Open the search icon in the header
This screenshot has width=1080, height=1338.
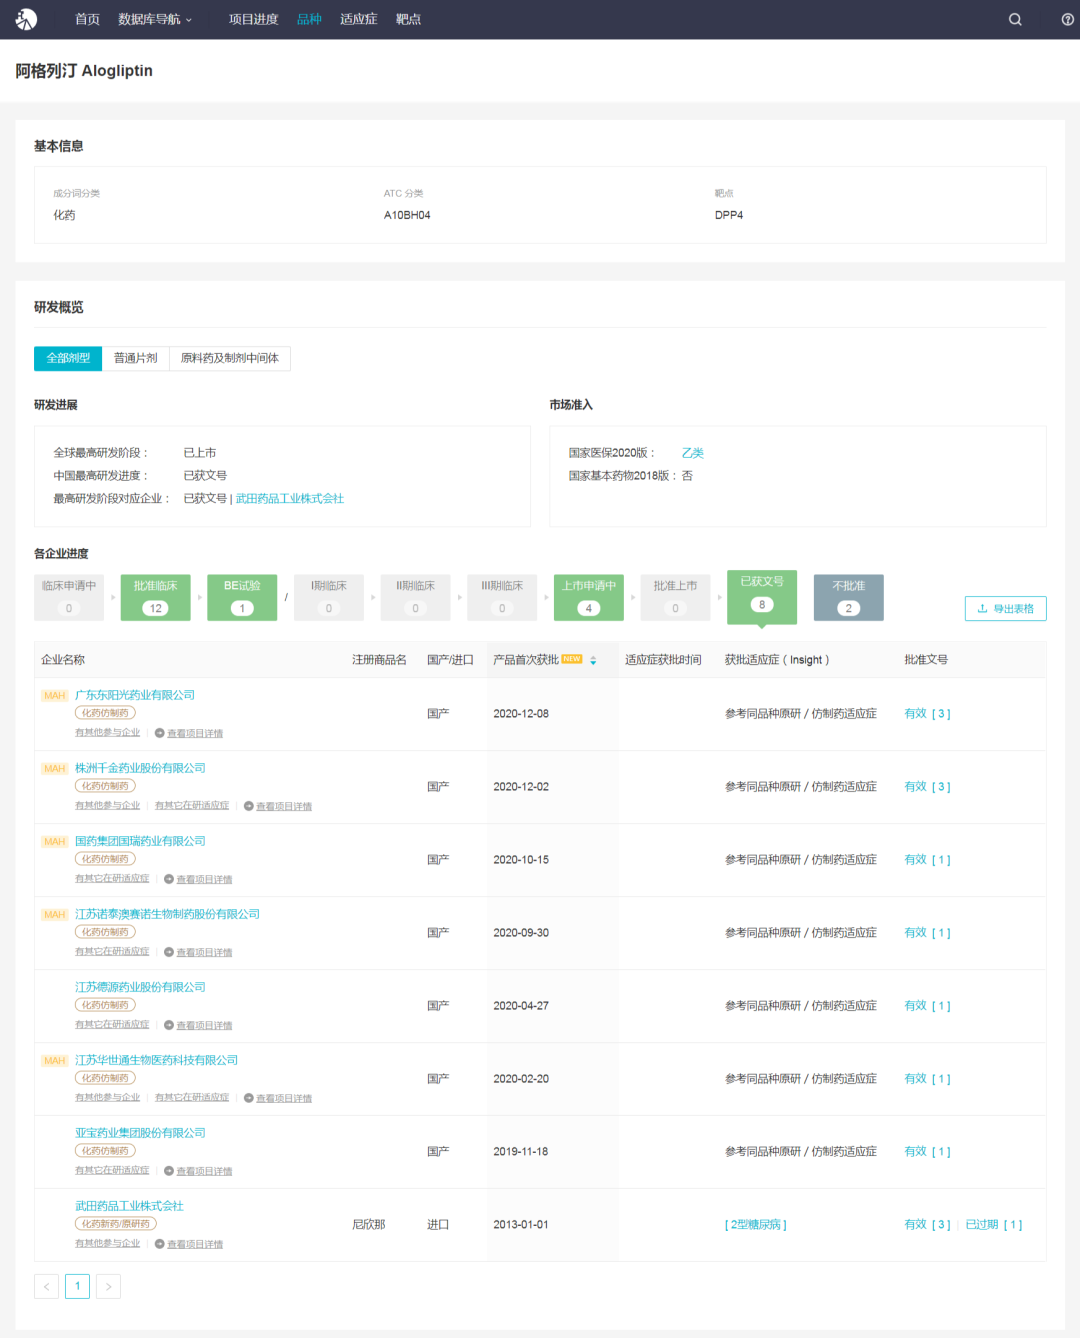tap(1015, 19)
